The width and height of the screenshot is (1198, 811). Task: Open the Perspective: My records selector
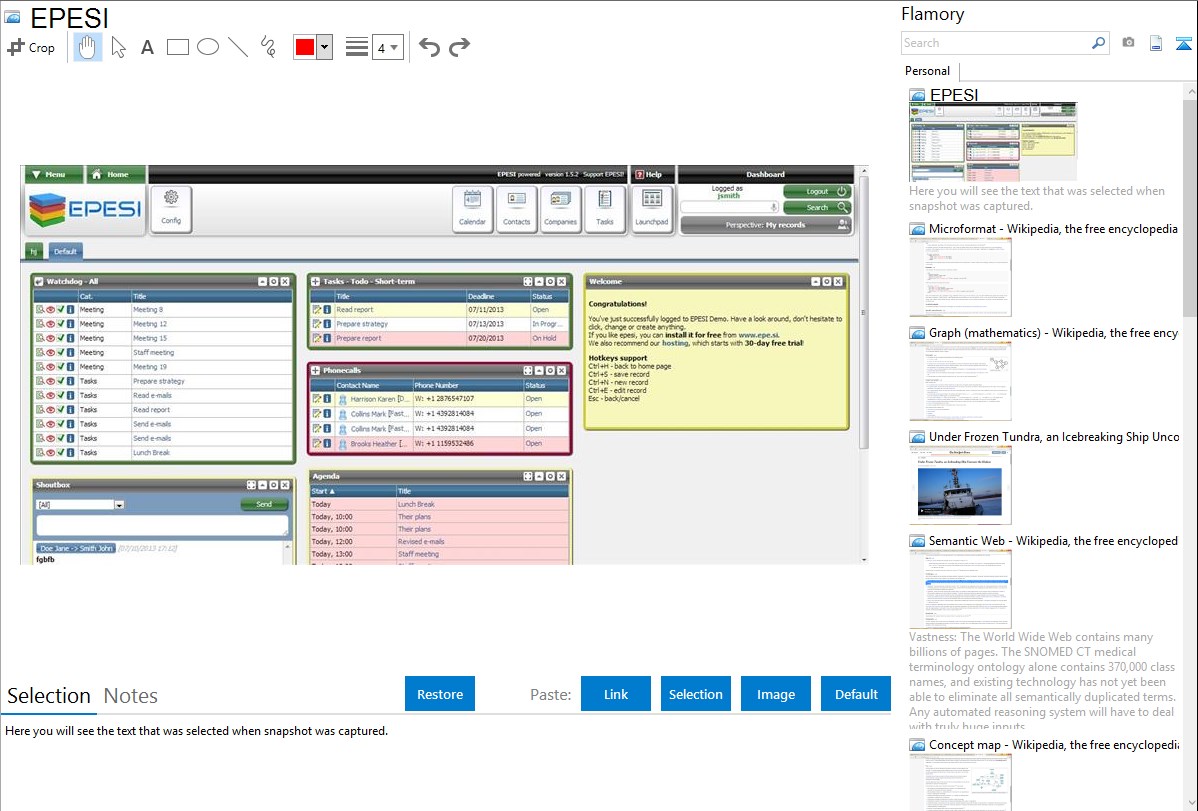pyautogui.click(x=766, y=225)
